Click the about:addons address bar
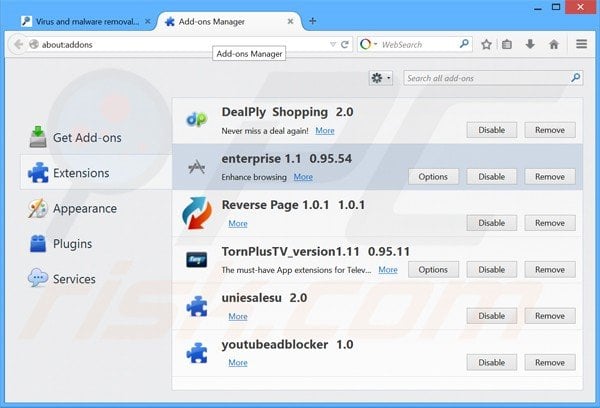The height and width of the screenshot is (408, 600). pyautogui.click(x=184, y=44)
